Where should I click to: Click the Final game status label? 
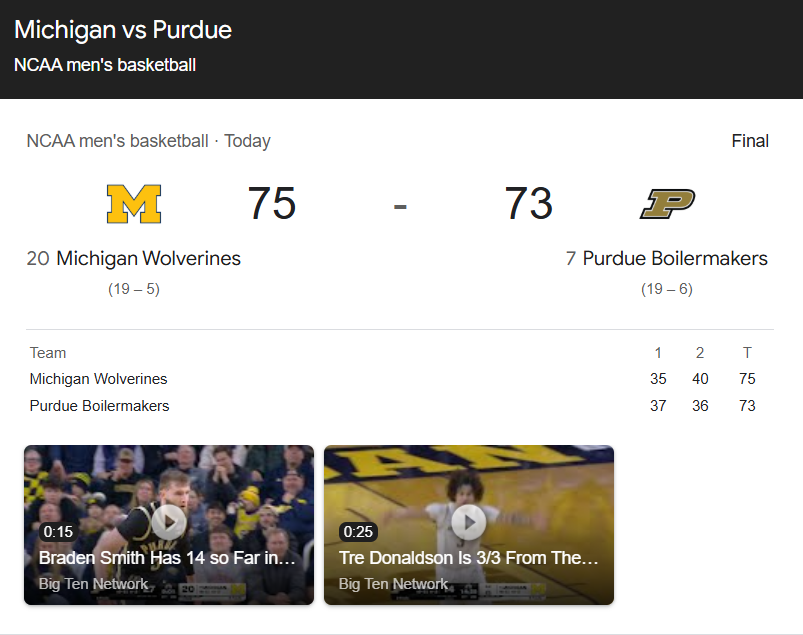[750, 141]
